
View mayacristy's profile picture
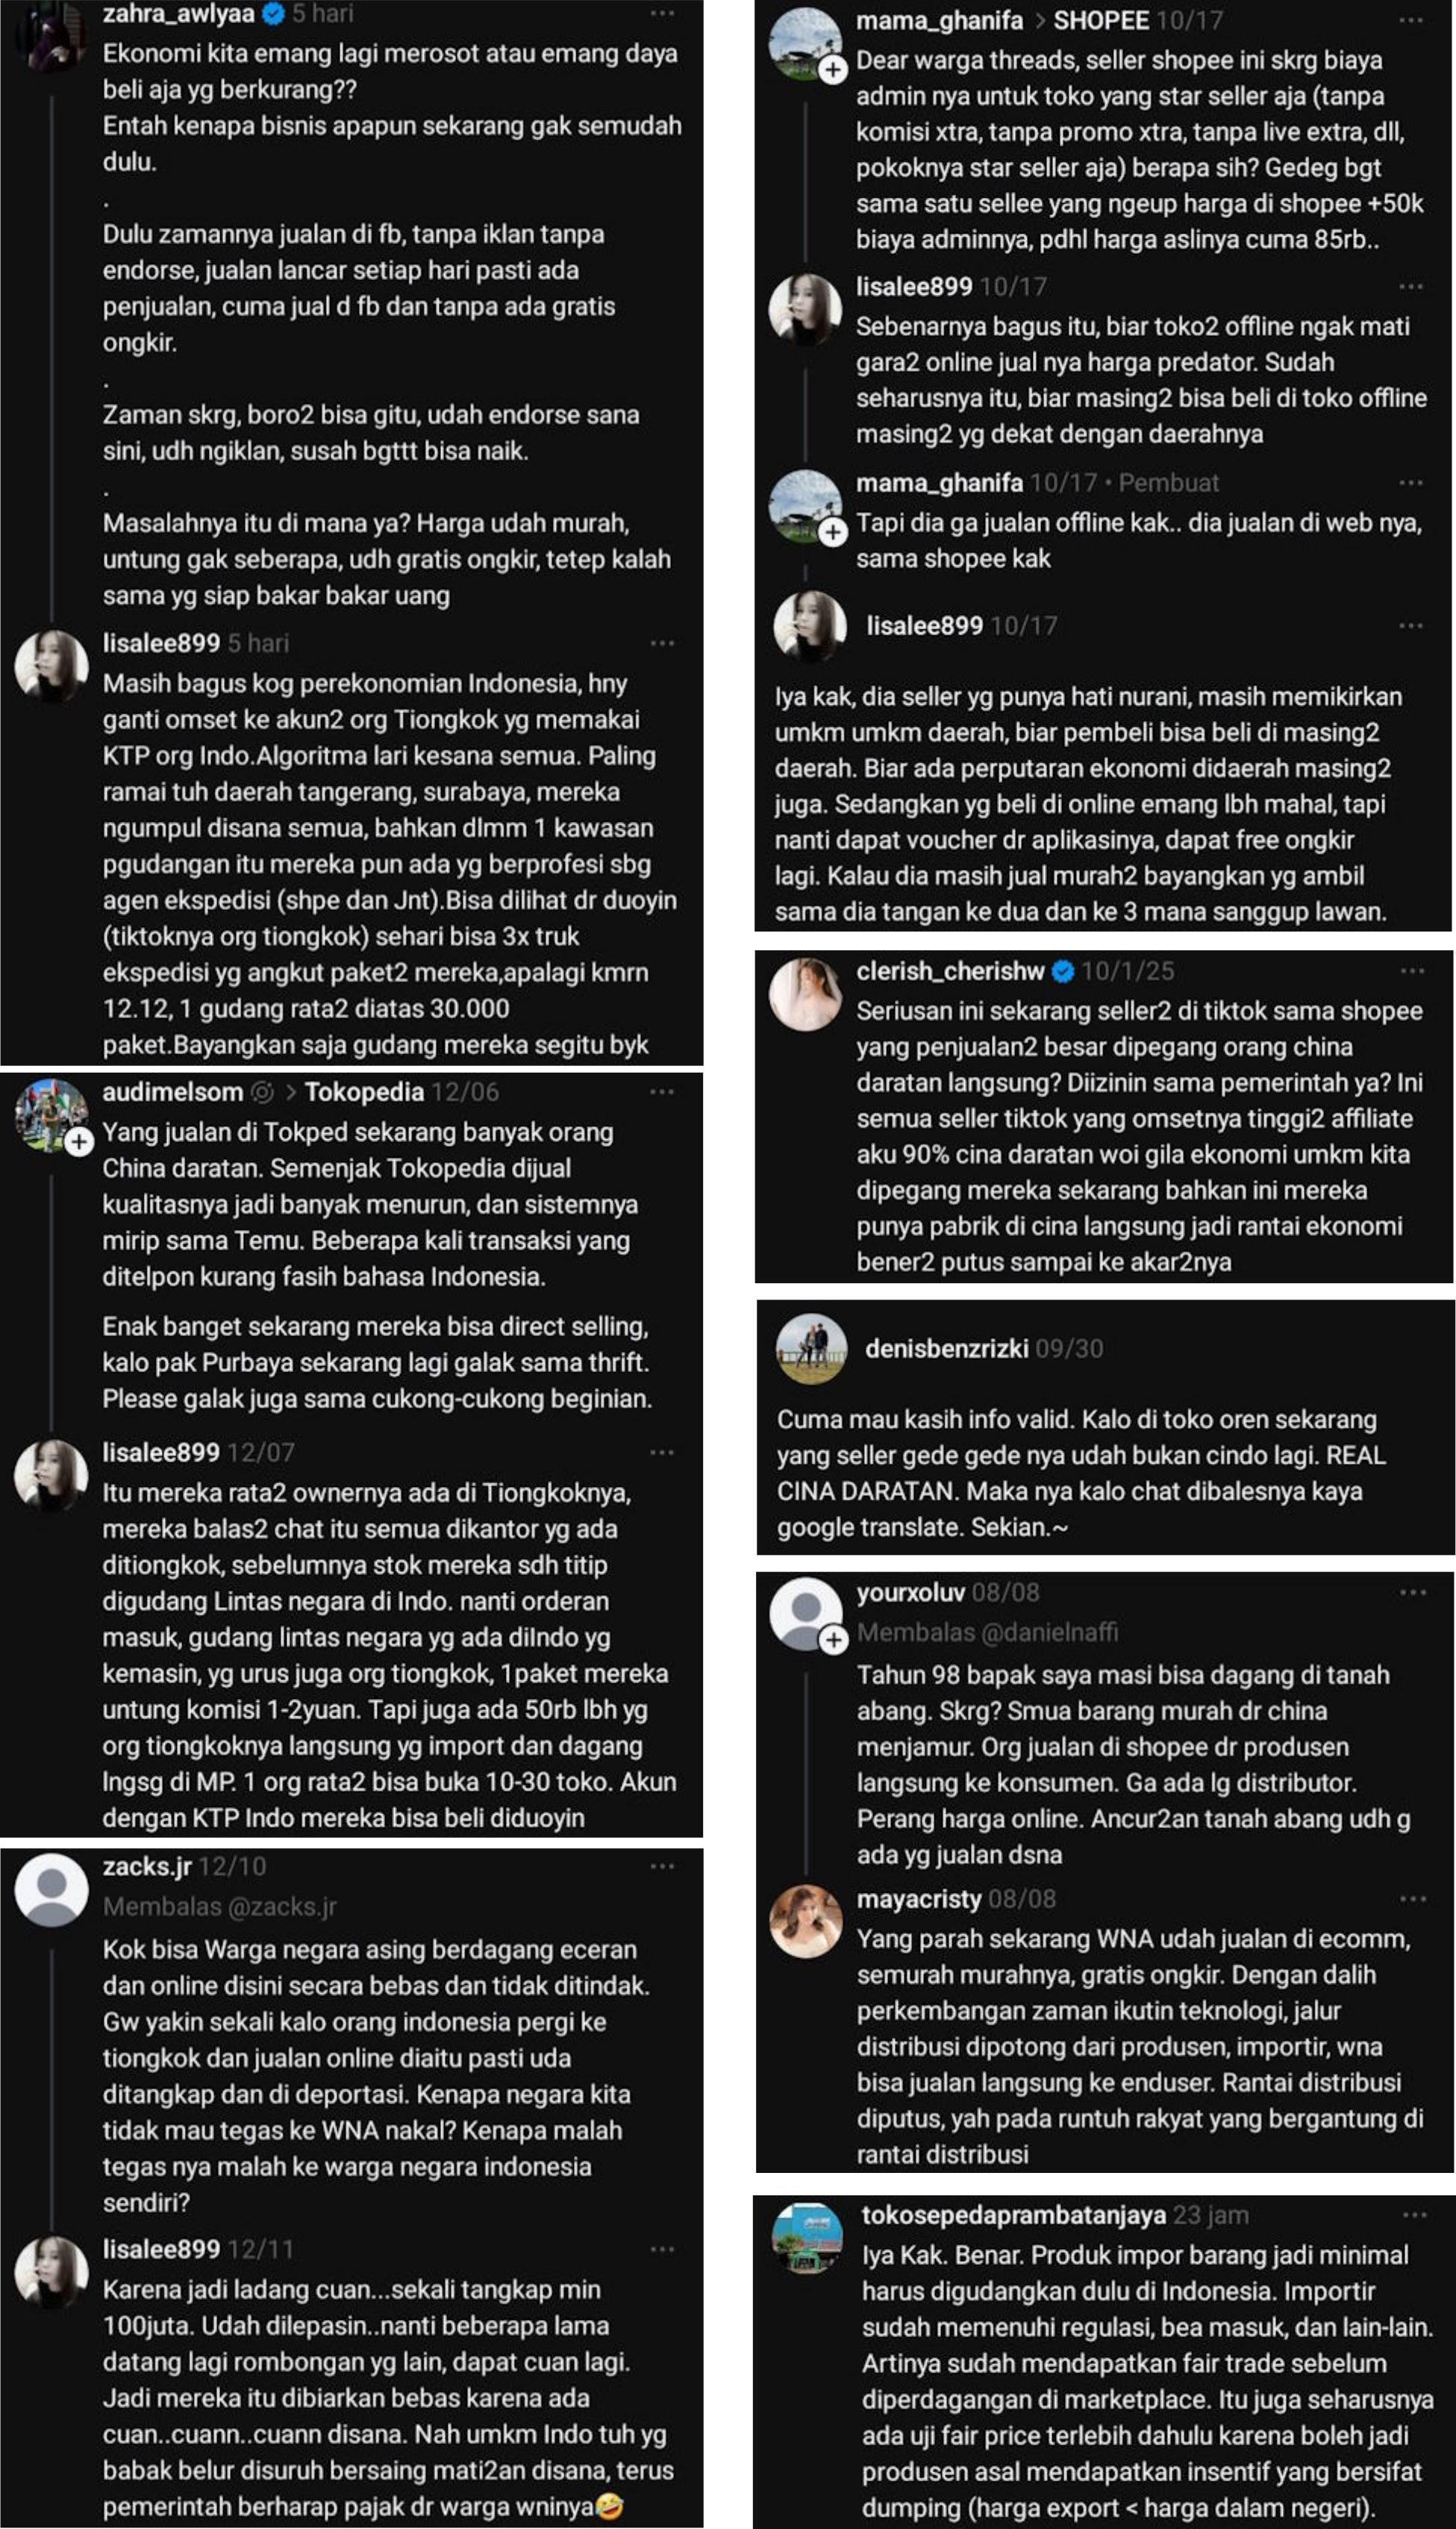(x=806, y=1921)
